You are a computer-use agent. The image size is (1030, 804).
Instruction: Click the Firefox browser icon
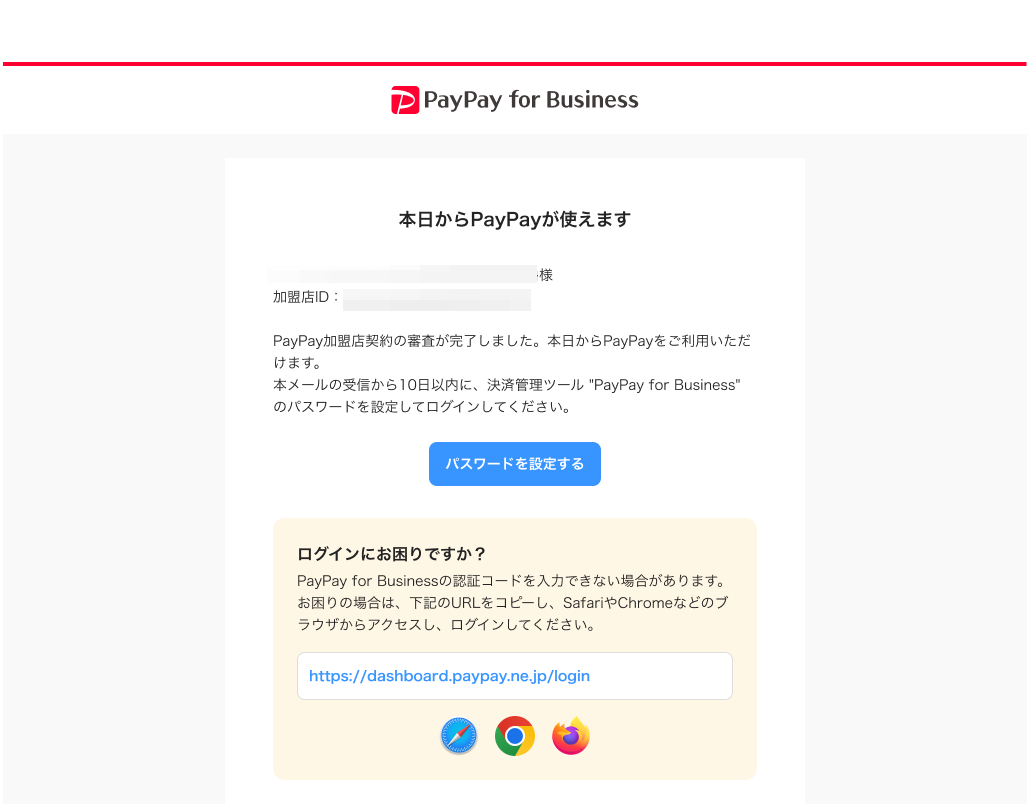coord(571,736)
